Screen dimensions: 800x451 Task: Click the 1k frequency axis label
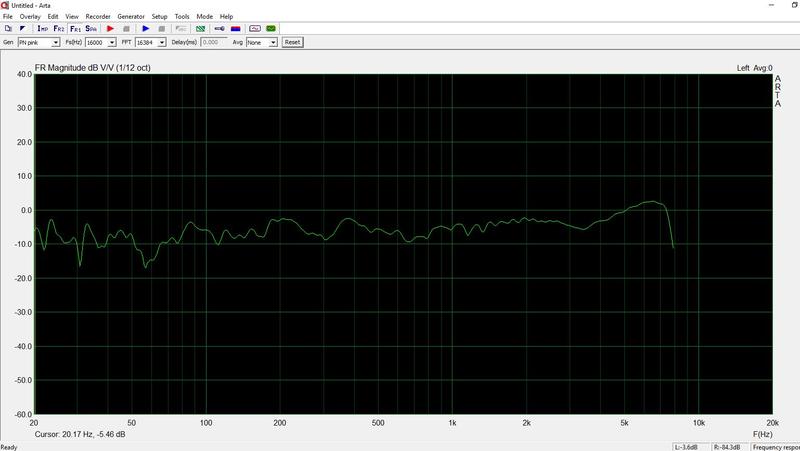pyautogui.click(x=452, y=423)
